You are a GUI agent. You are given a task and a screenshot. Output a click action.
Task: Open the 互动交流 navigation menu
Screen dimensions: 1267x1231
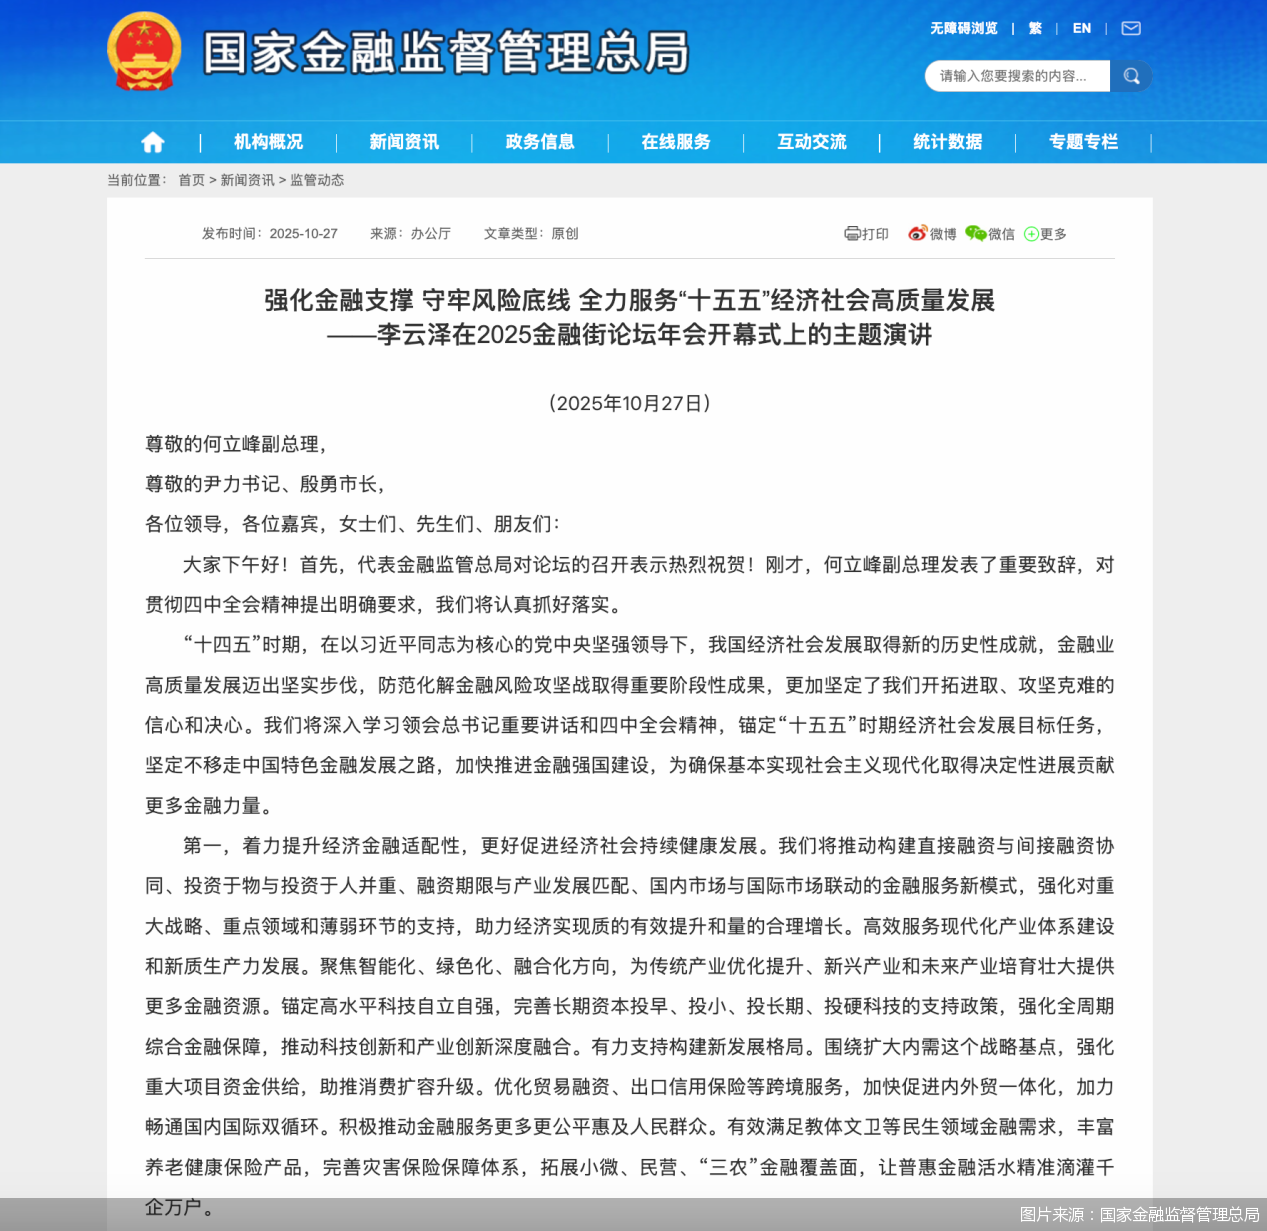810,141
